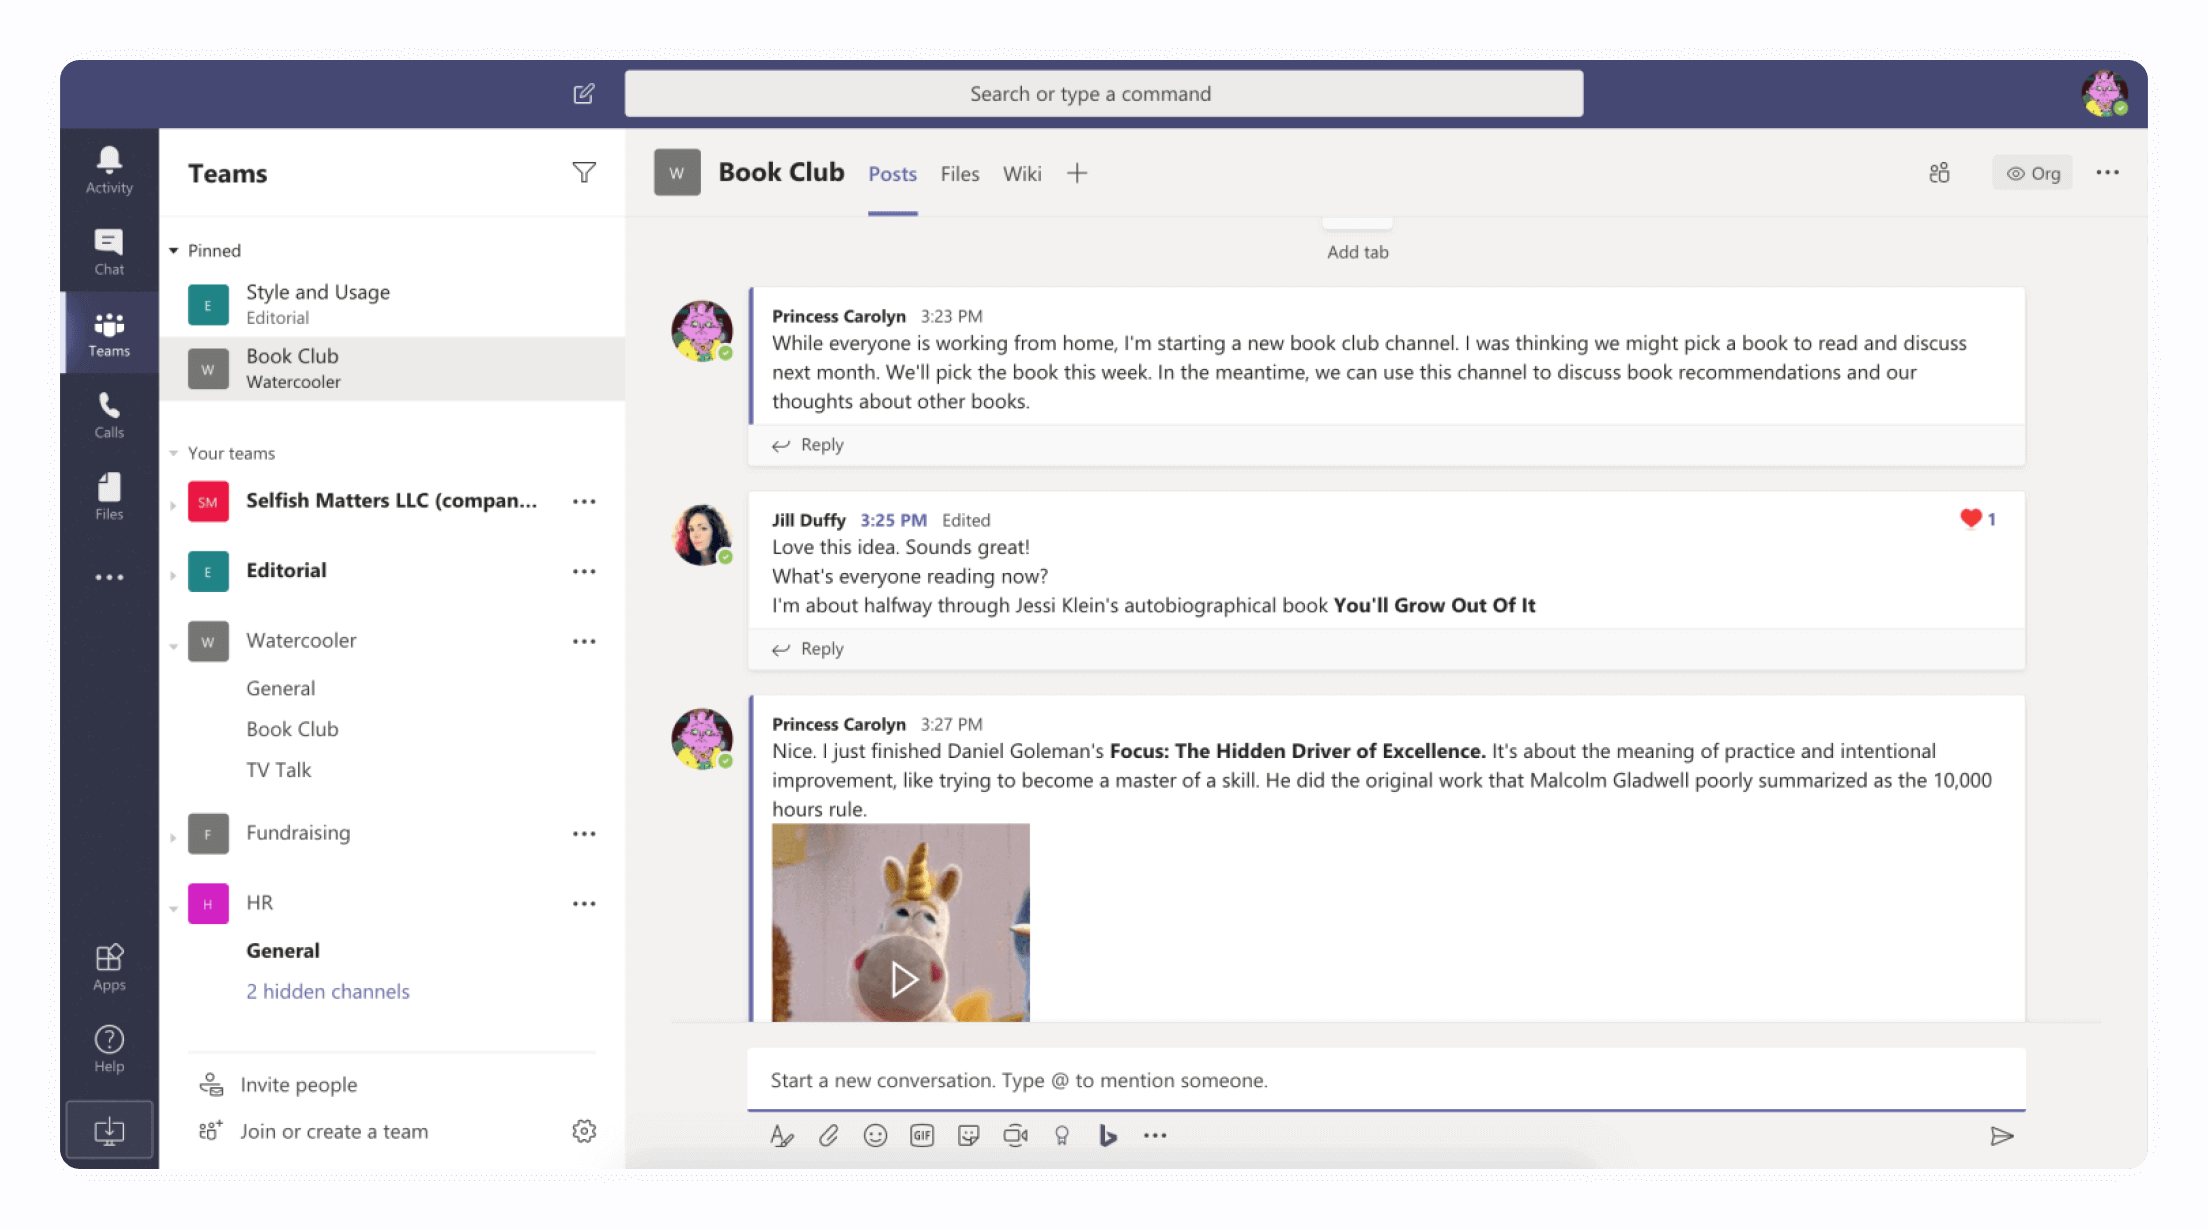The image size is (2208, 1229).
Task: Open the GIF picker
Action: pyautogui.click(x=922, y=1136)
